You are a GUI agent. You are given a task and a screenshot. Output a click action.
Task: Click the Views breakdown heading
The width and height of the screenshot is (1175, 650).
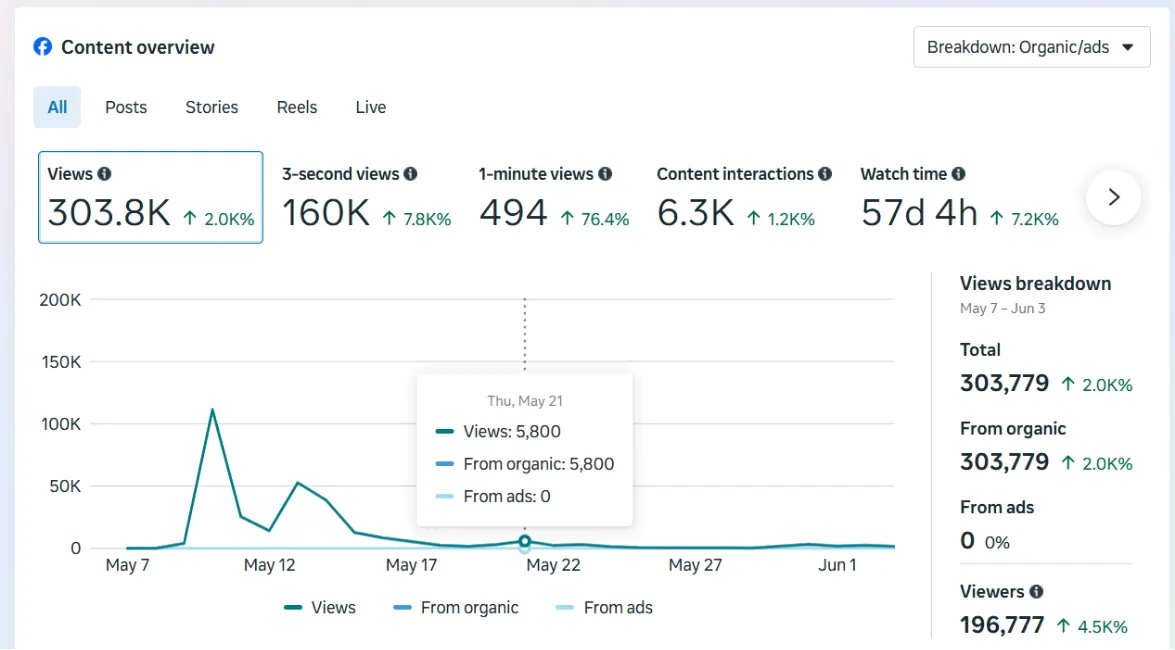click(1036, 283)
